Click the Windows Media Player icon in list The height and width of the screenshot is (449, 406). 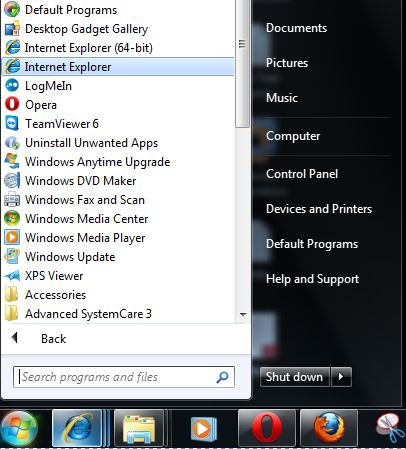point(12,238)
